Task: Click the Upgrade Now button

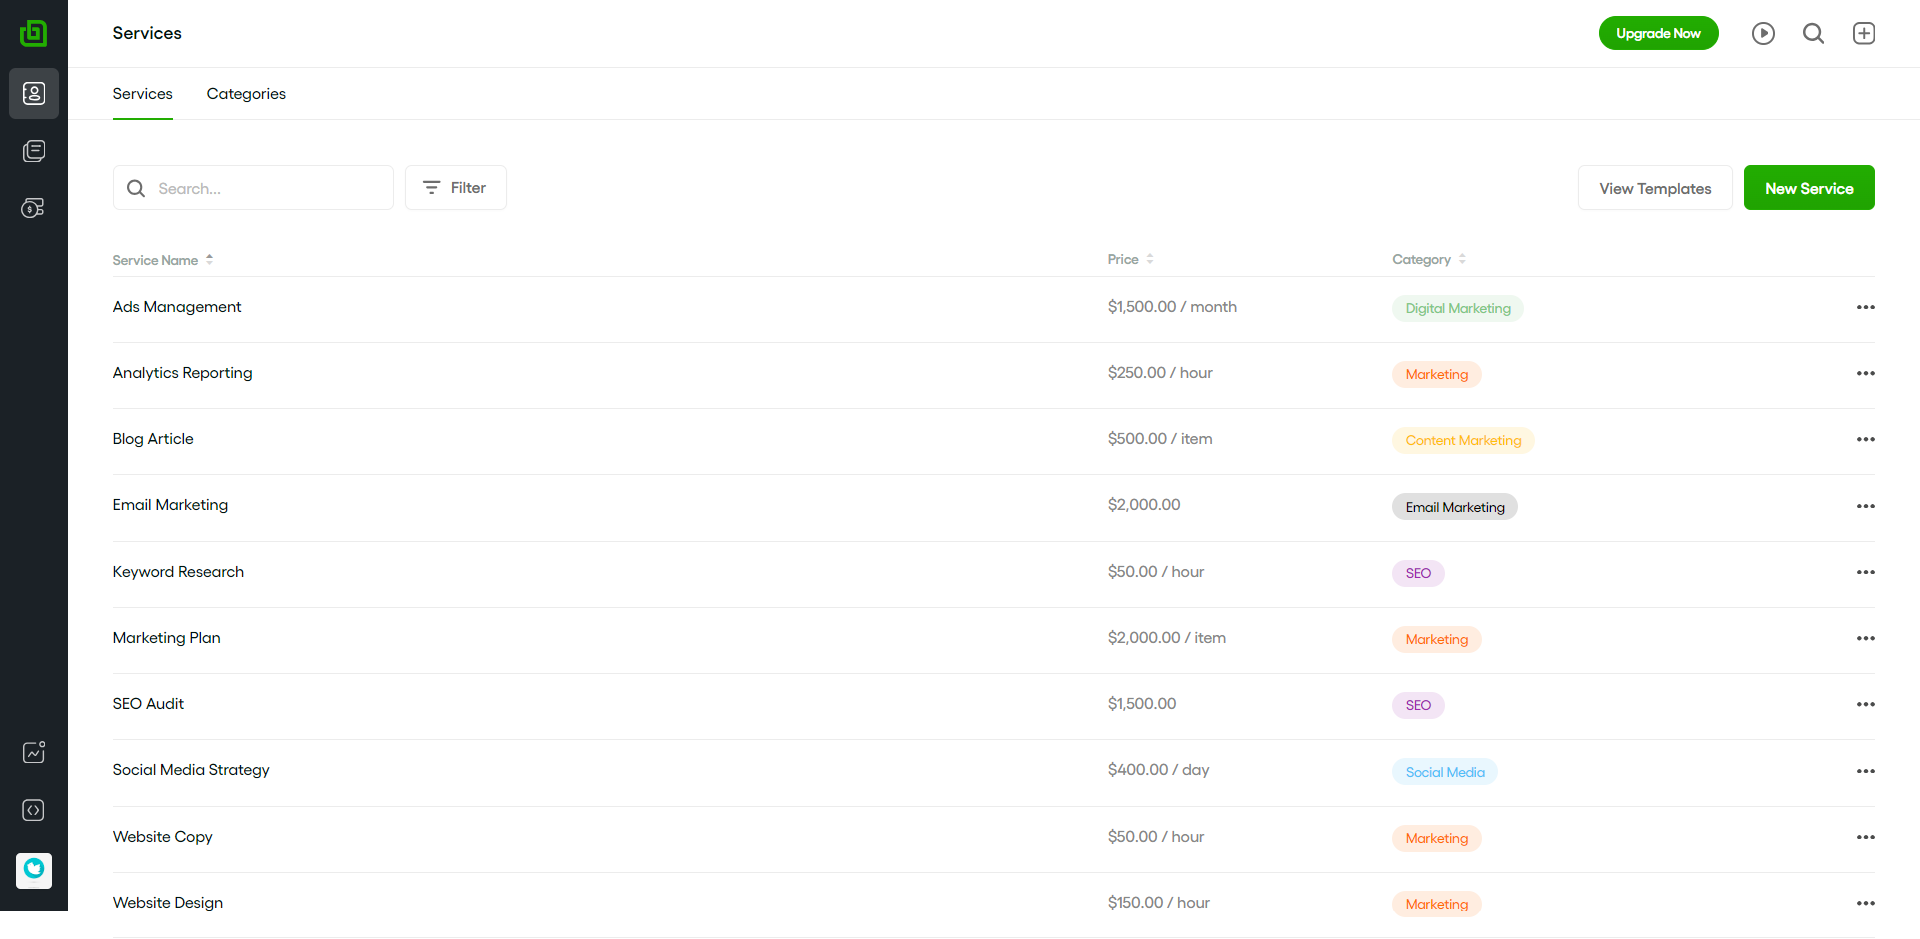Action: click(x=1658, y=33)
